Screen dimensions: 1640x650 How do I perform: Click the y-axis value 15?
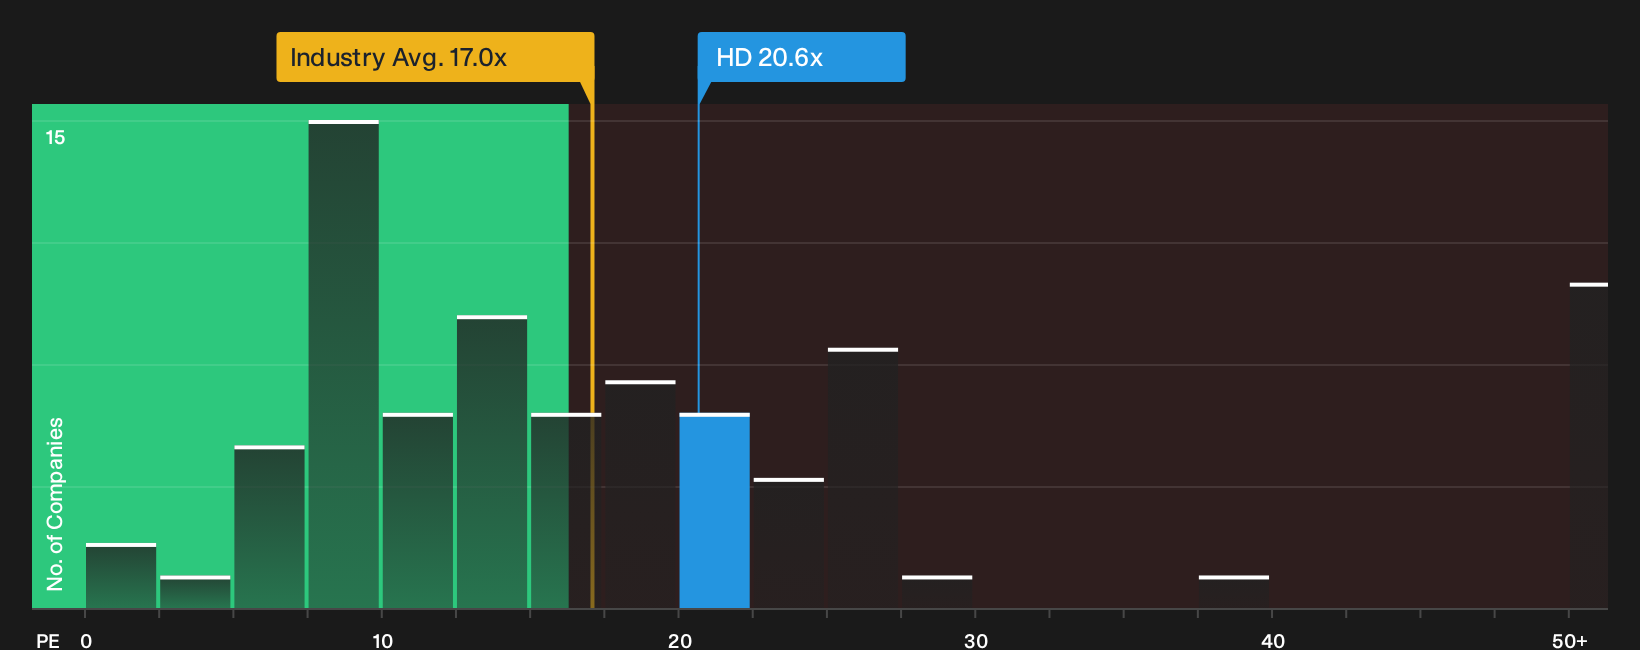click(55, 138)
